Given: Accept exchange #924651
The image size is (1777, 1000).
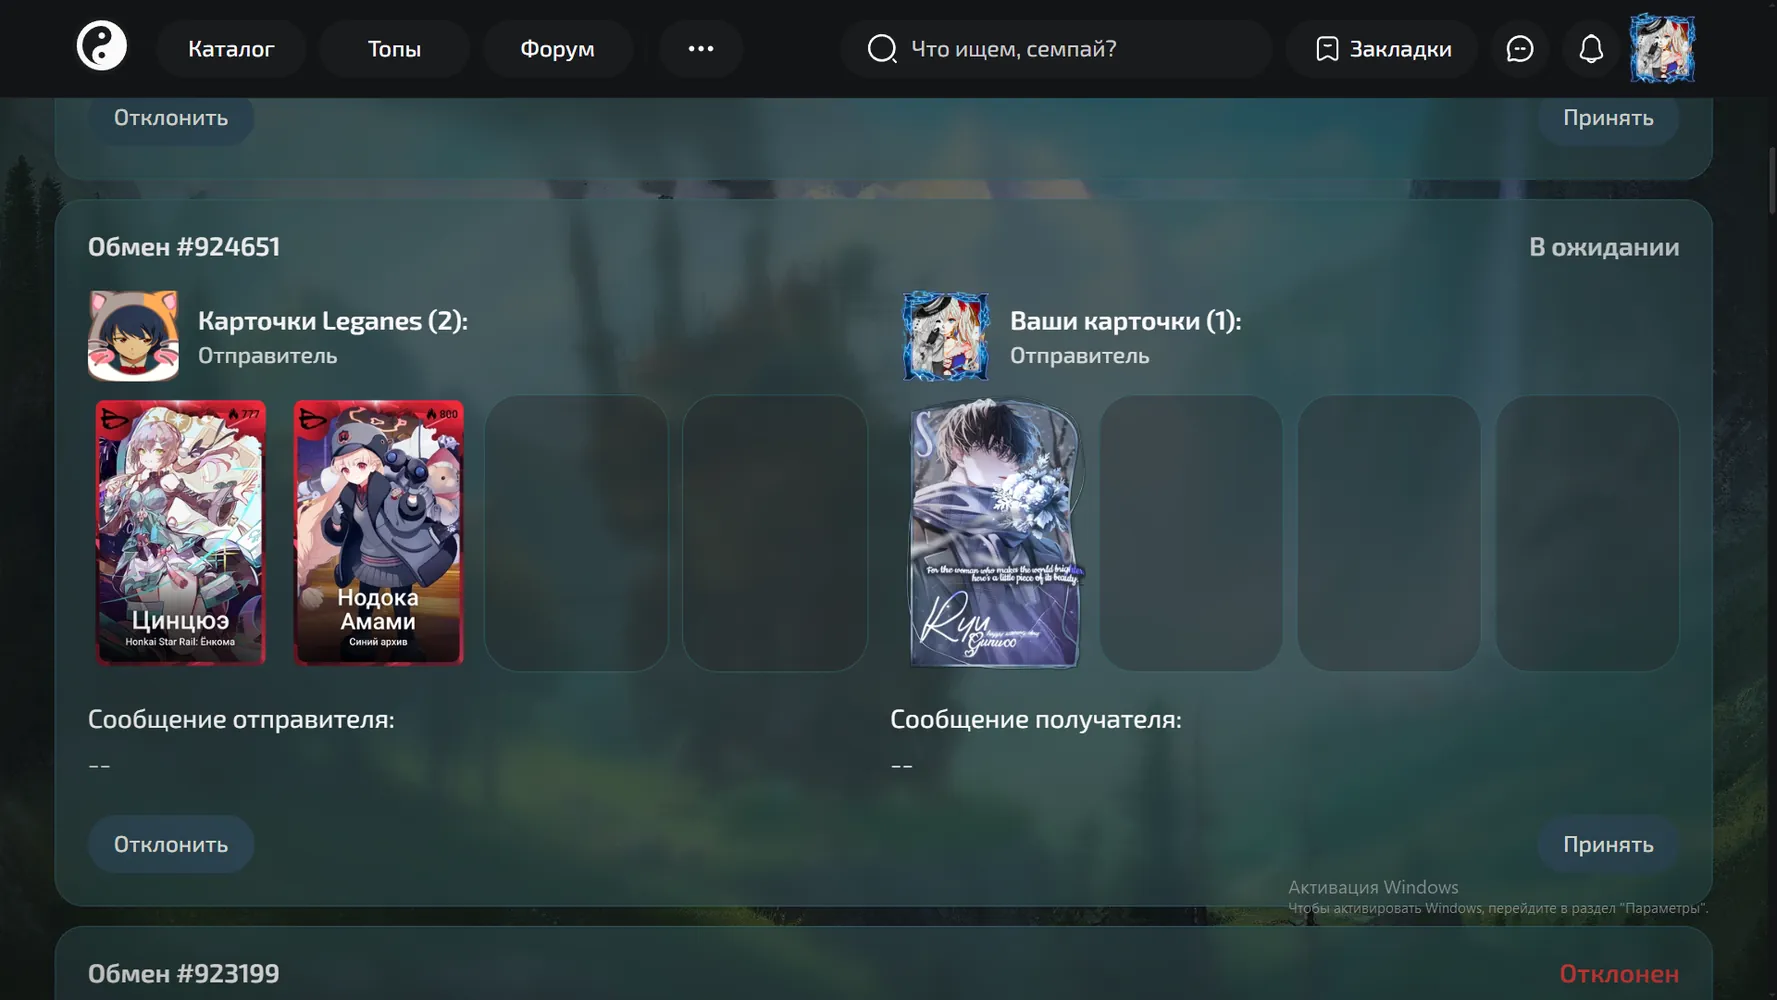Looking at the screenshot, I should click(x=1608, y=844).
